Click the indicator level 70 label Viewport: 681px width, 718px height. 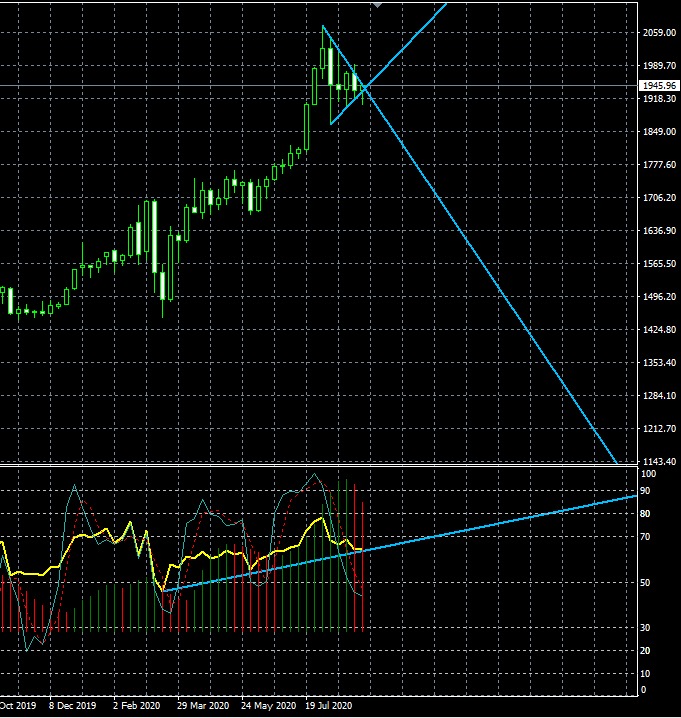pyautogui.click(x=645, y=537)
